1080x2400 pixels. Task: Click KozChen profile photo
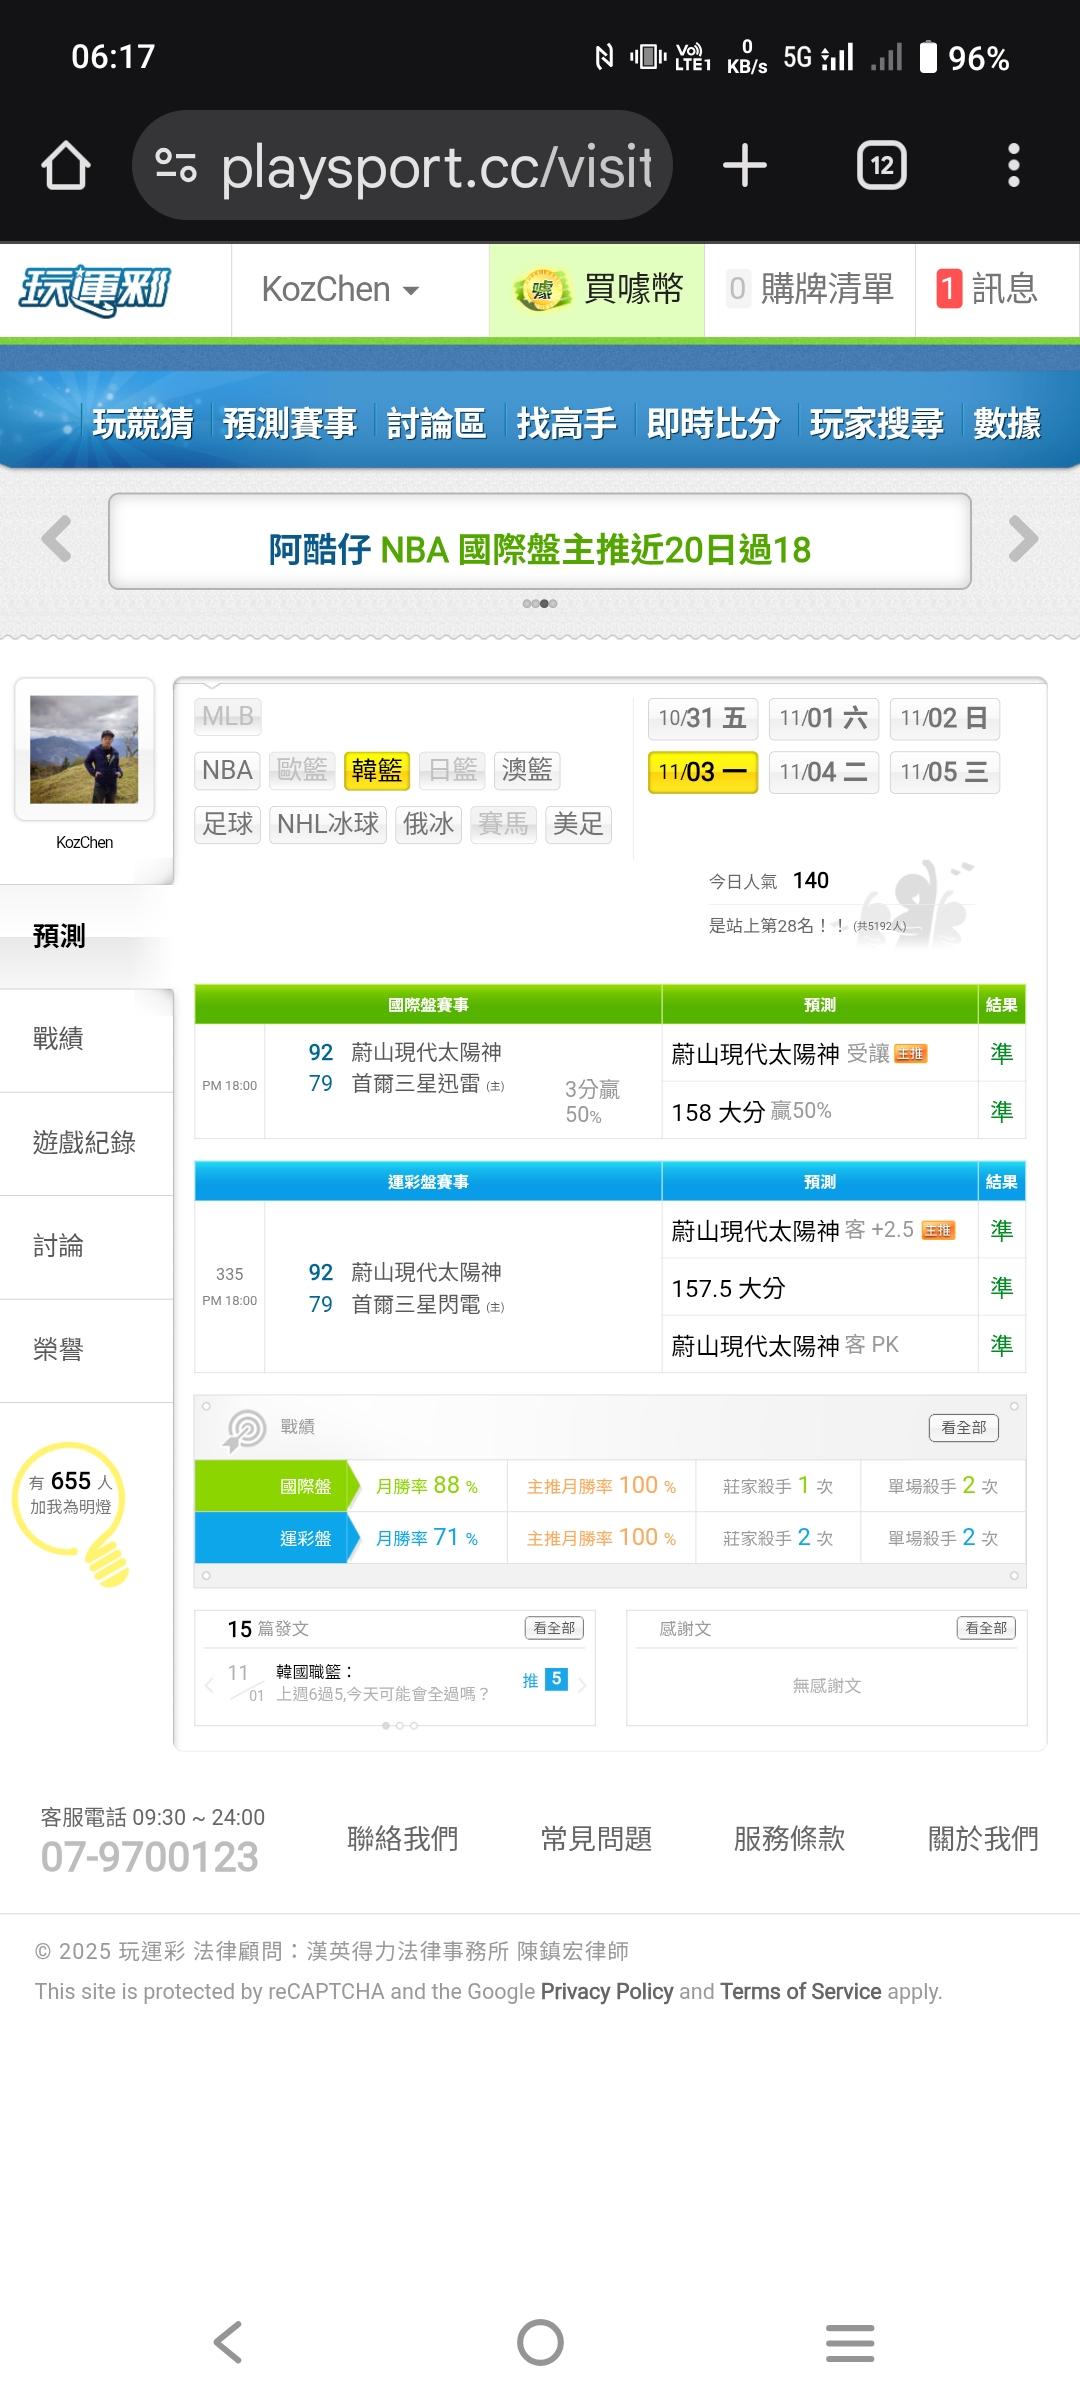click(84, 750)
